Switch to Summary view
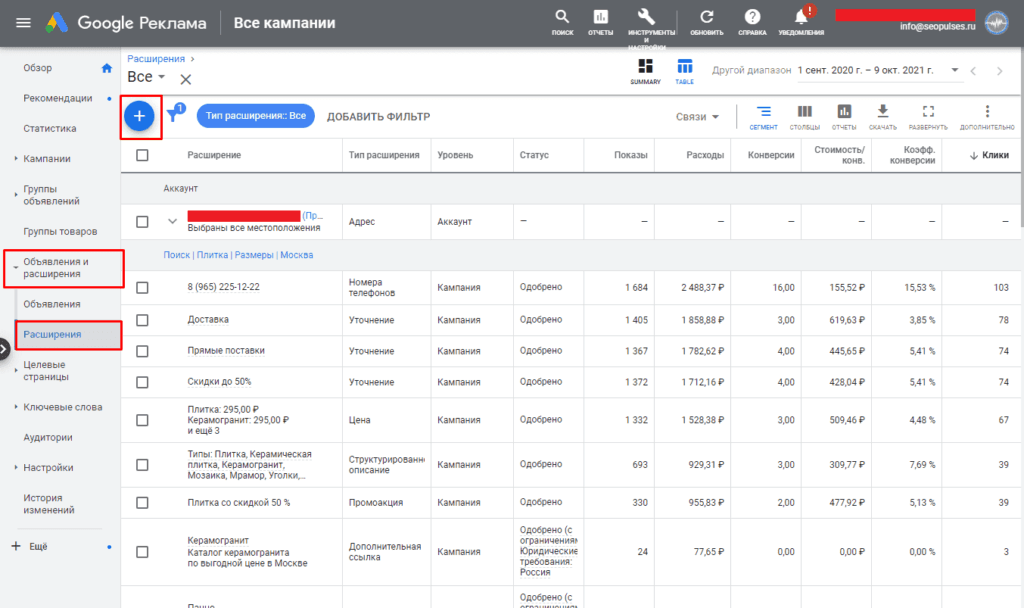 pos(645,71)
